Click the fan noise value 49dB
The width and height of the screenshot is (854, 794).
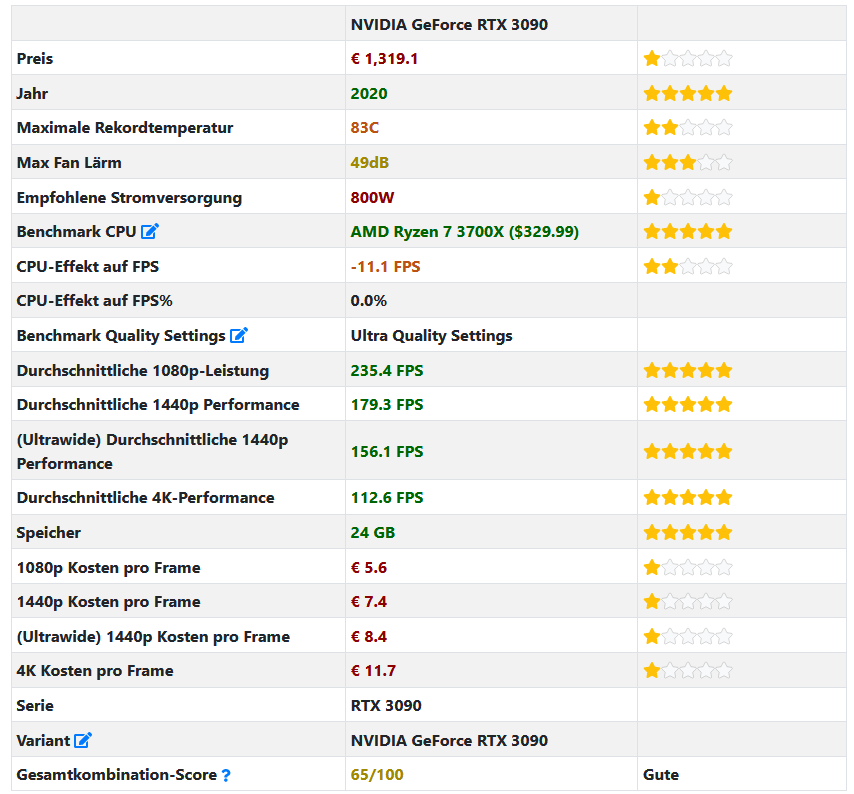point(370,162)
